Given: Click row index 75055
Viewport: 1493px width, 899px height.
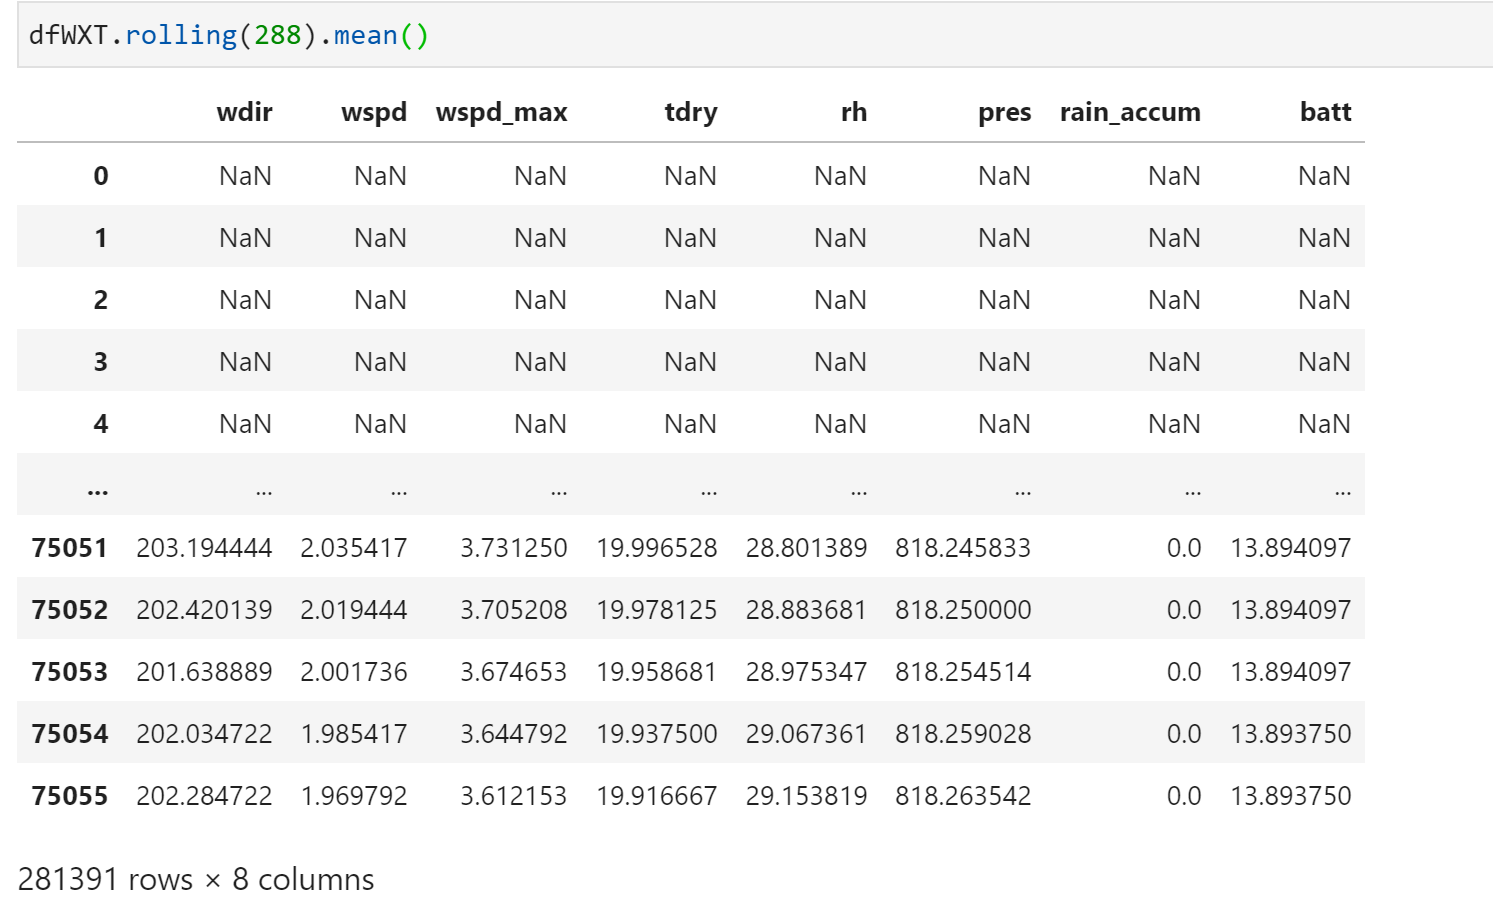Looking at the screenshot, I should [69, 796].
